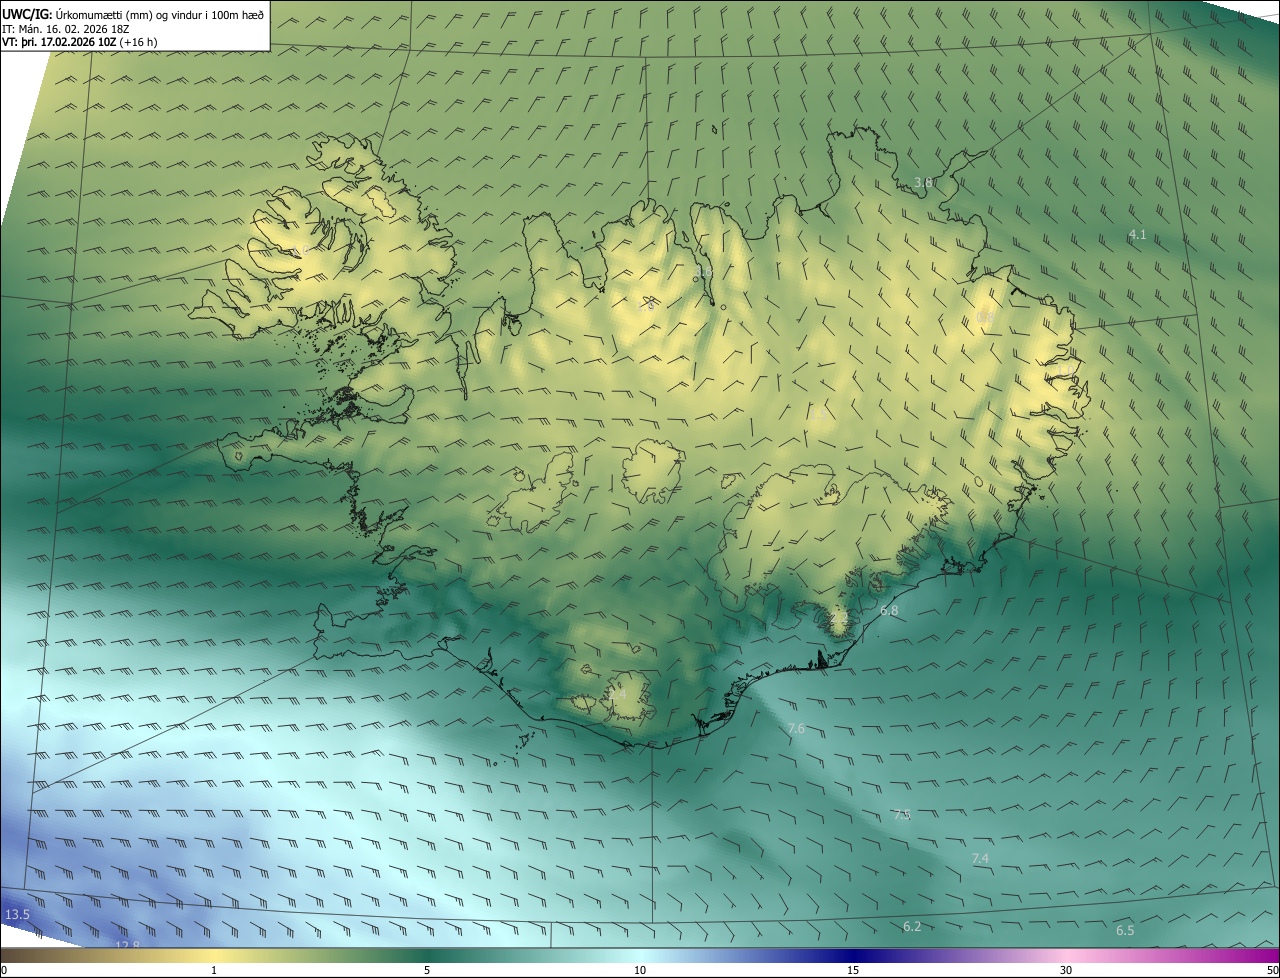This screenshot has width=1280, height=978.
Task: Click the 13.5 value in the bottom left
Action: 17,915
